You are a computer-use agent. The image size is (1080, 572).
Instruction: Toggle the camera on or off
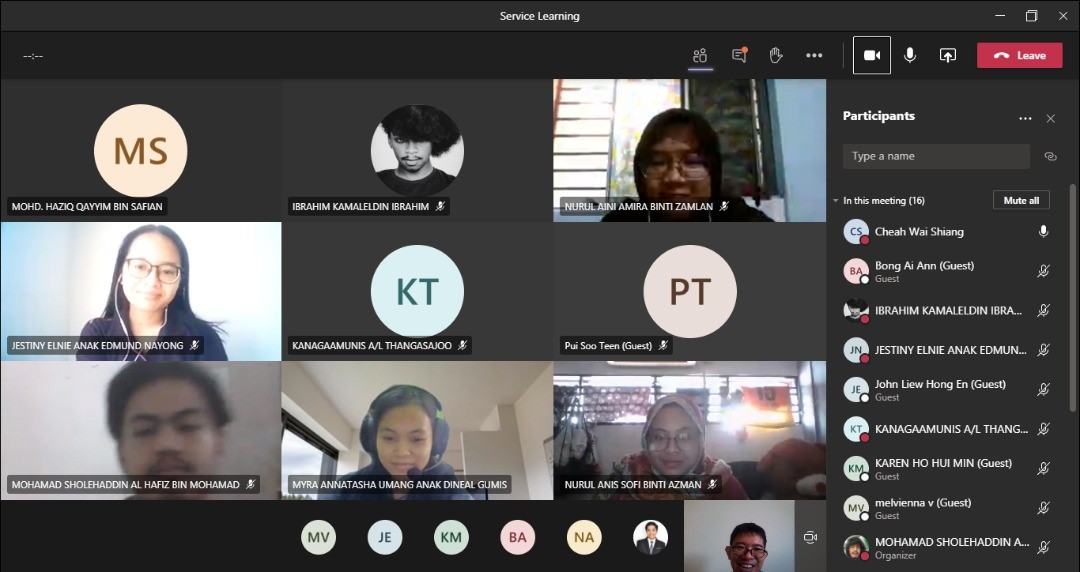click(872, 55)
